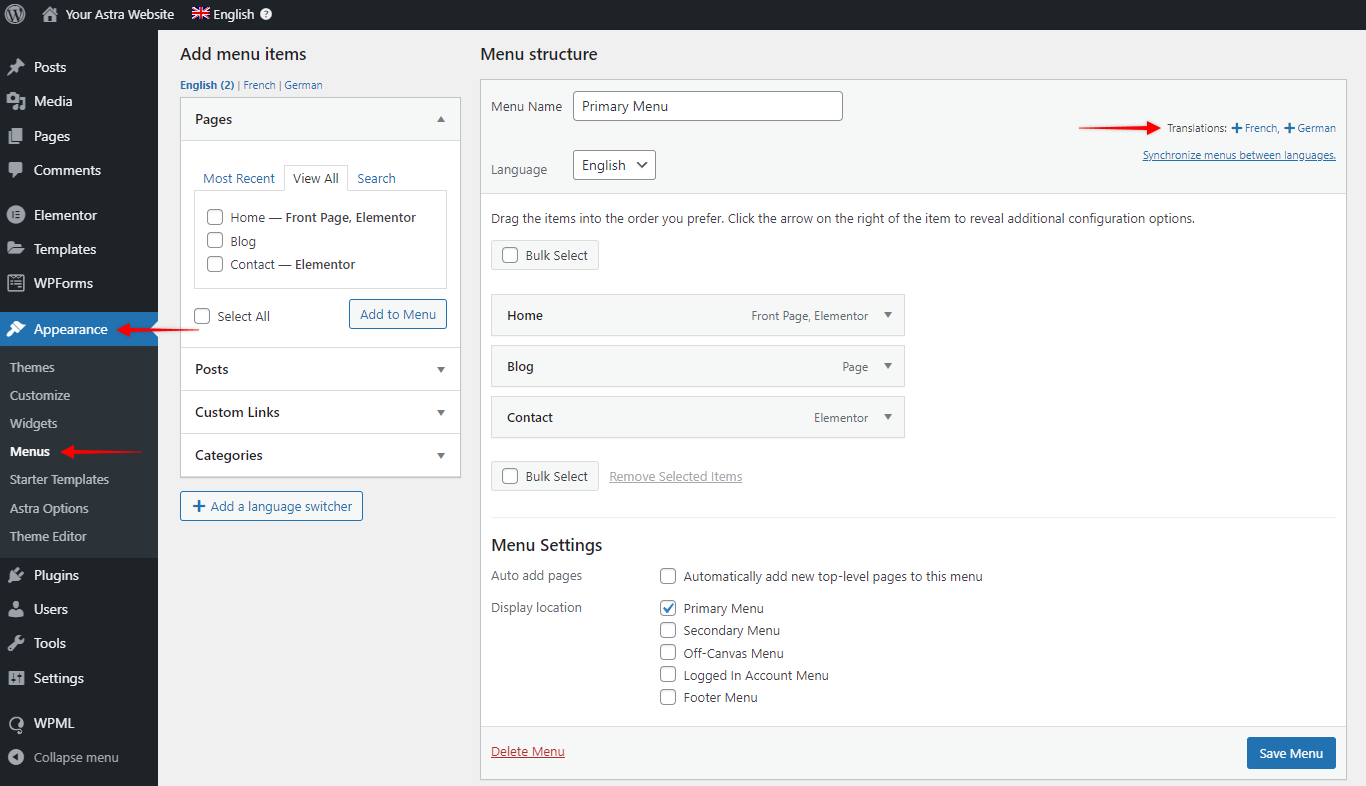This screenshot has height=786, width=1366.
Task: Uncheck the Primary Menu display location
Action: pyautogui.click(x=668, y=608)
